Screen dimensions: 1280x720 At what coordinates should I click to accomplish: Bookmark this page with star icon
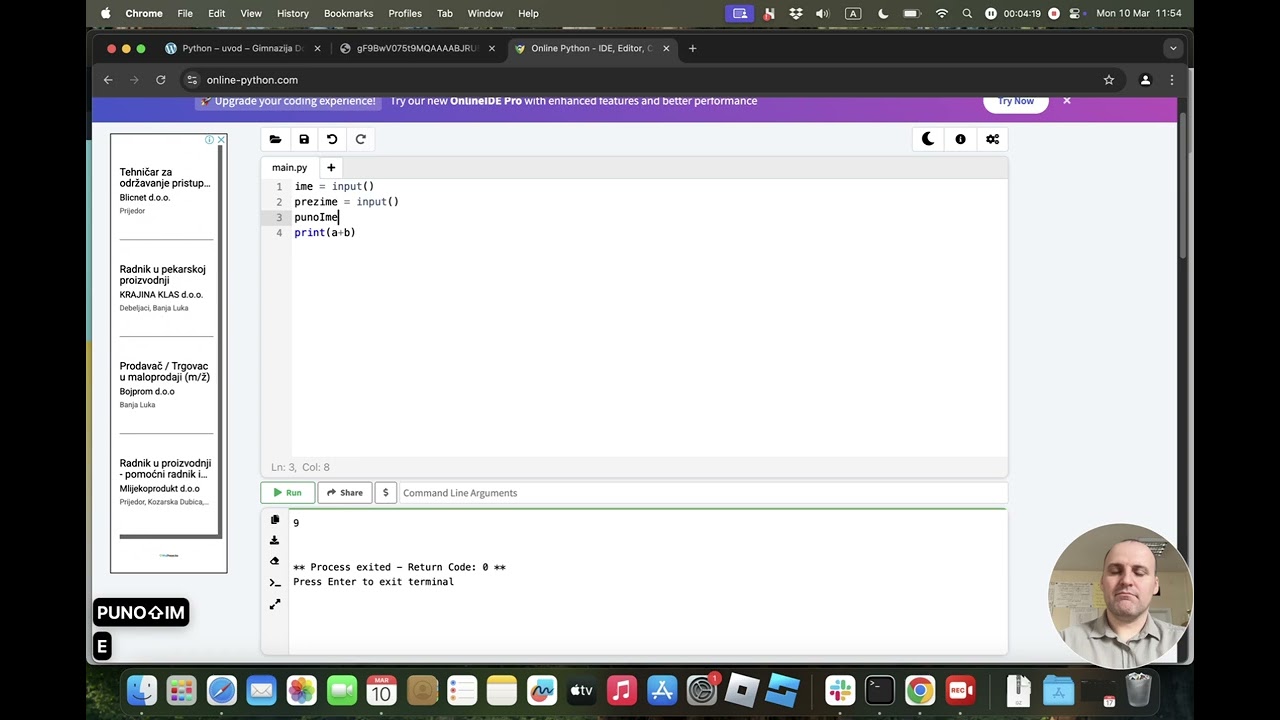point(1108,80)
